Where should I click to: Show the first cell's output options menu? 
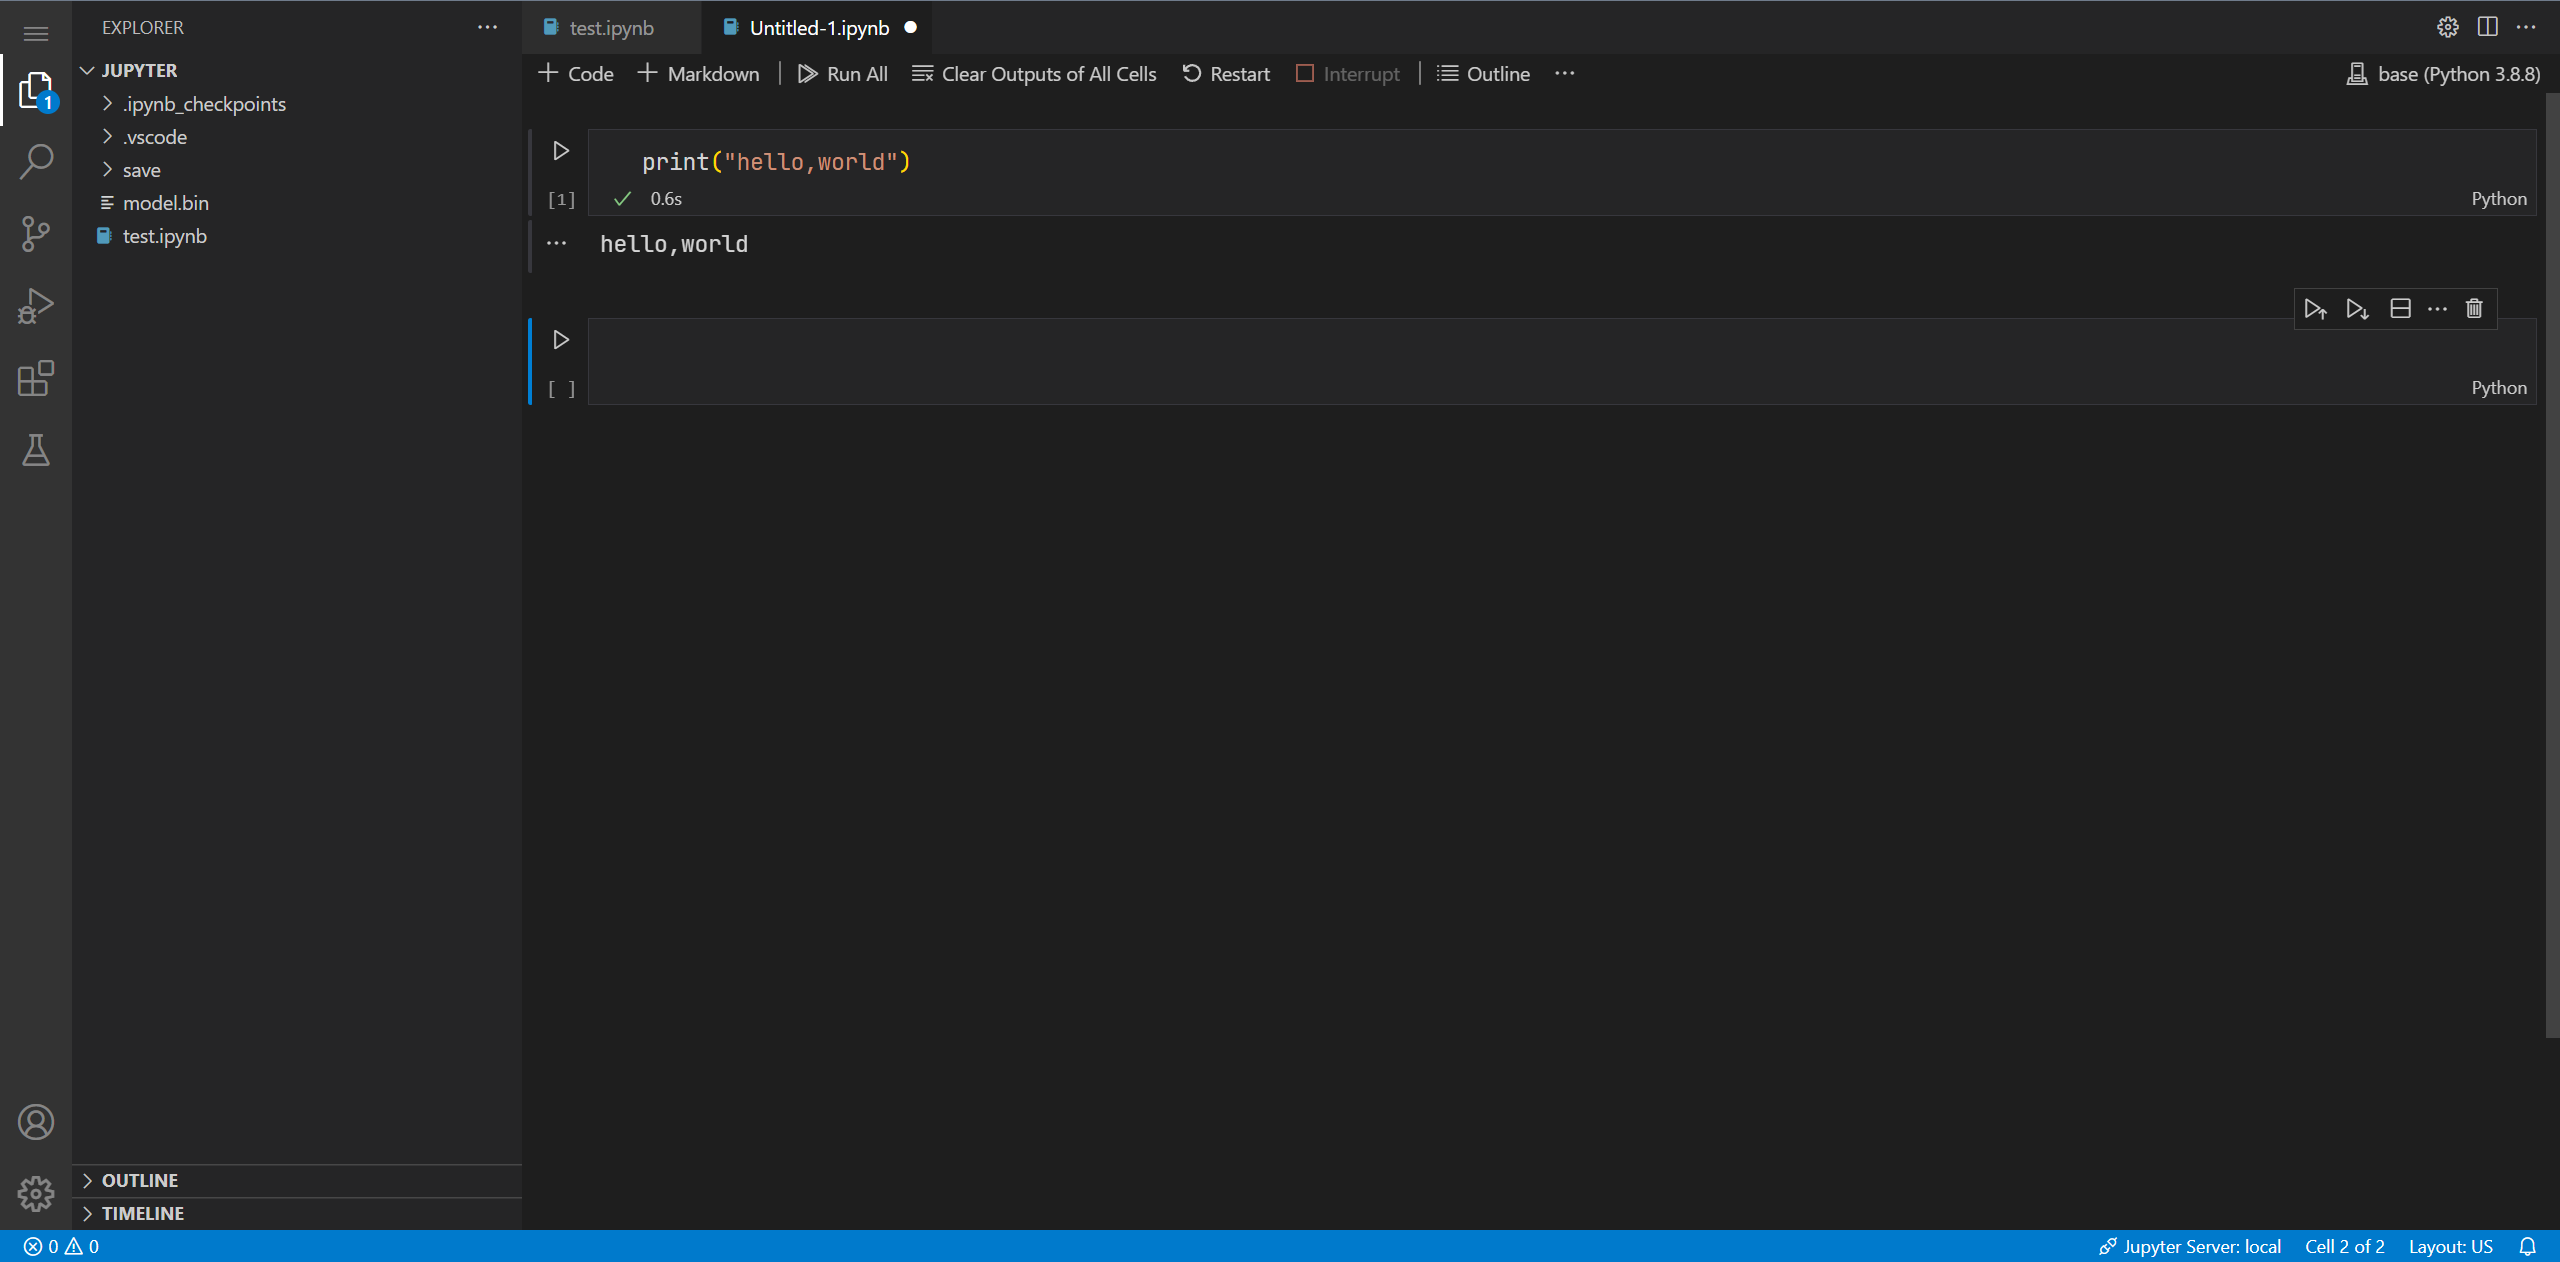click(x=557, y=244)
